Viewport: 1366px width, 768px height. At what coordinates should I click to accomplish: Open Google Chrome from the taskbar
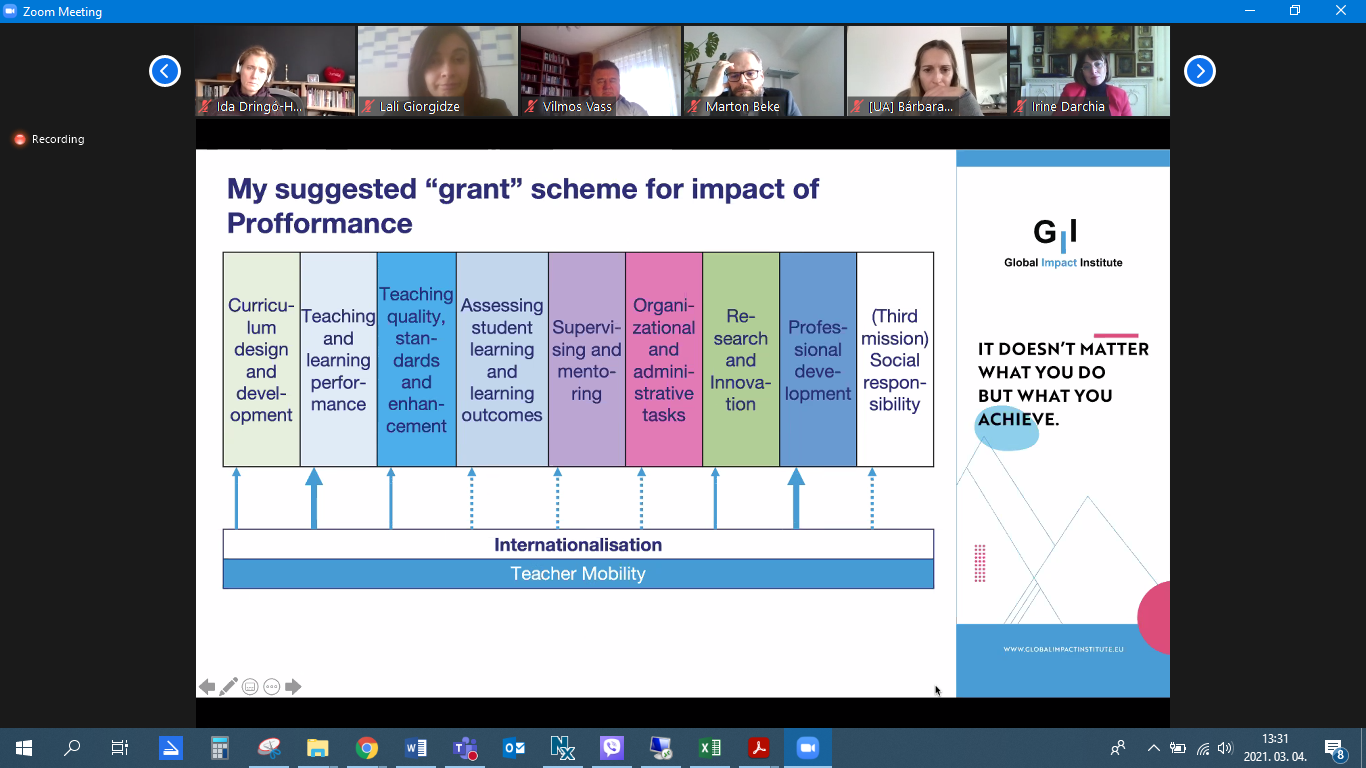tap(367, 748)
